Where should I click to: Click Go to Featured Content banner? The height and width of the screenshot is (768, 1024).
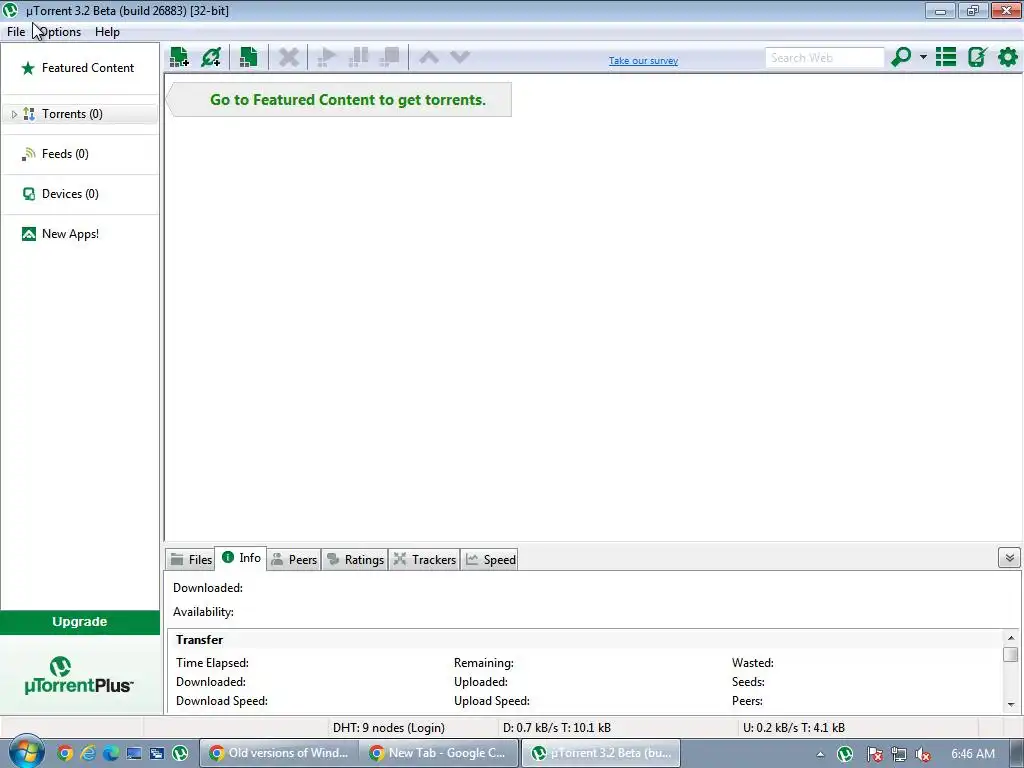coord(340,100)
